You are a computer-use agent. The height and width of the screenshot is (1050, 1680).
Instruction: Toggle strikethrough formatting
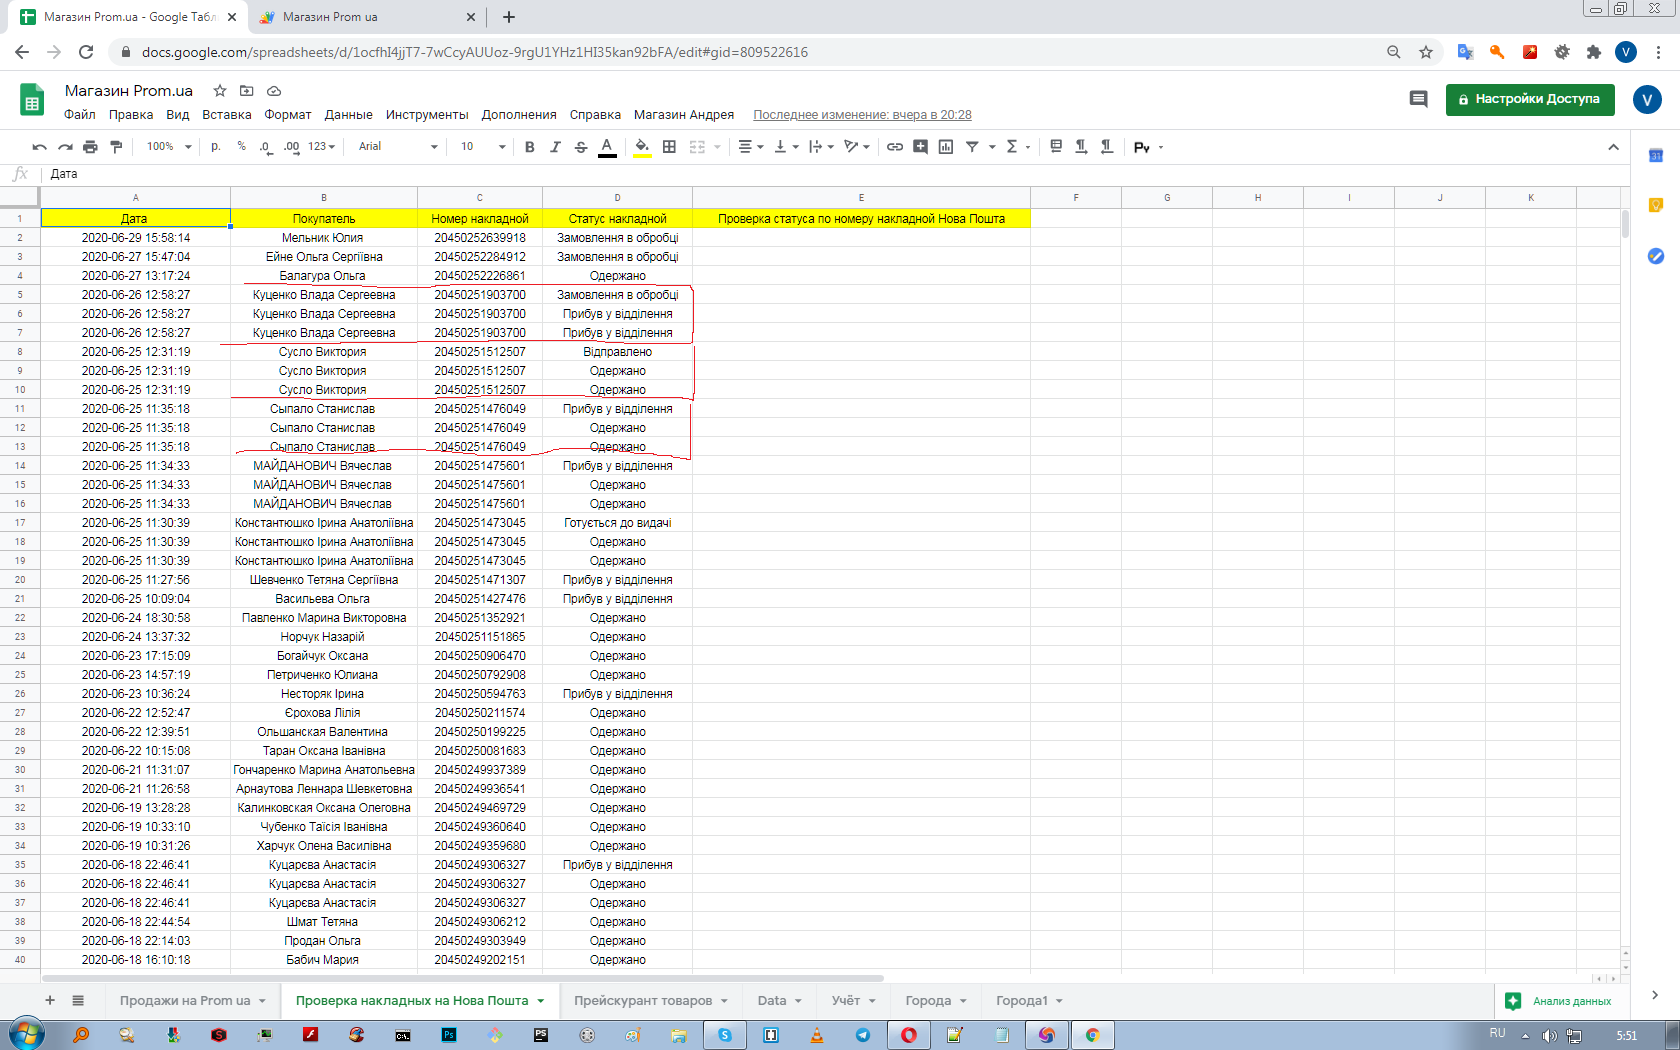(x=581, y=147)
